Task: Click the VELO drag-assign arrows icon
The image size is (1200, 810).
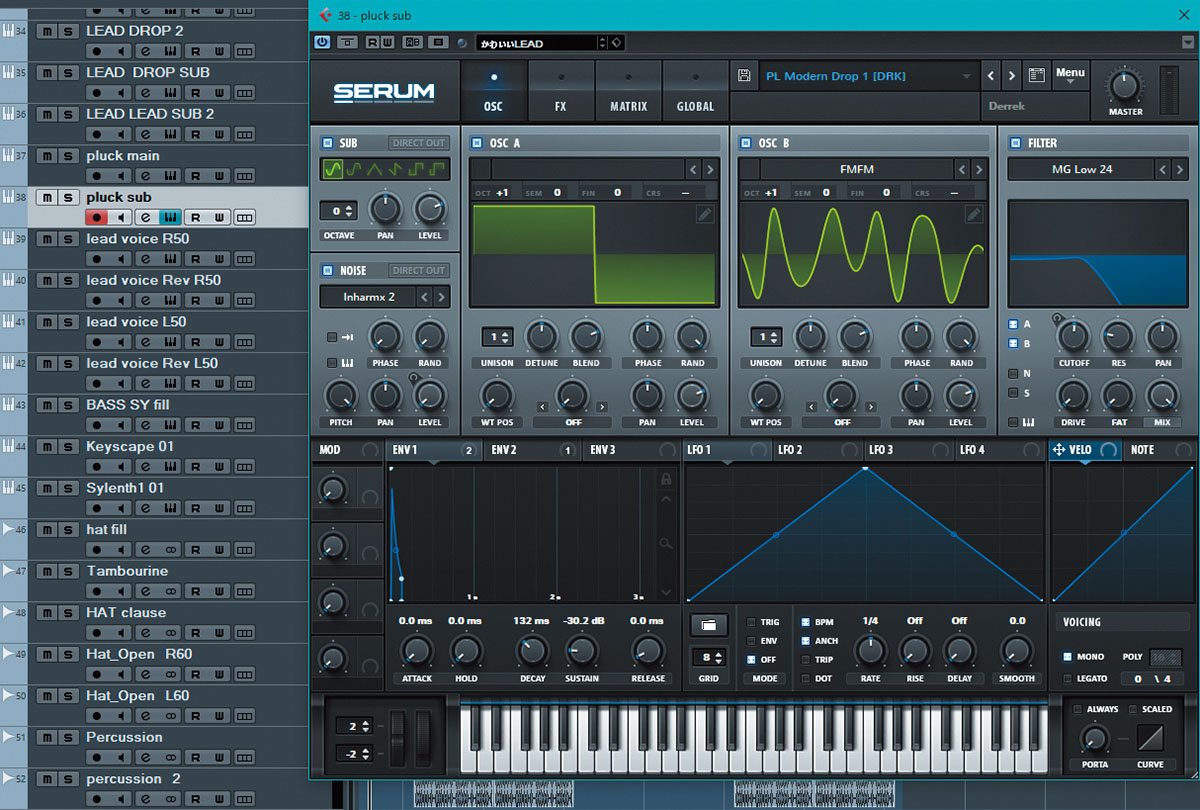Action: point(1059,450)
